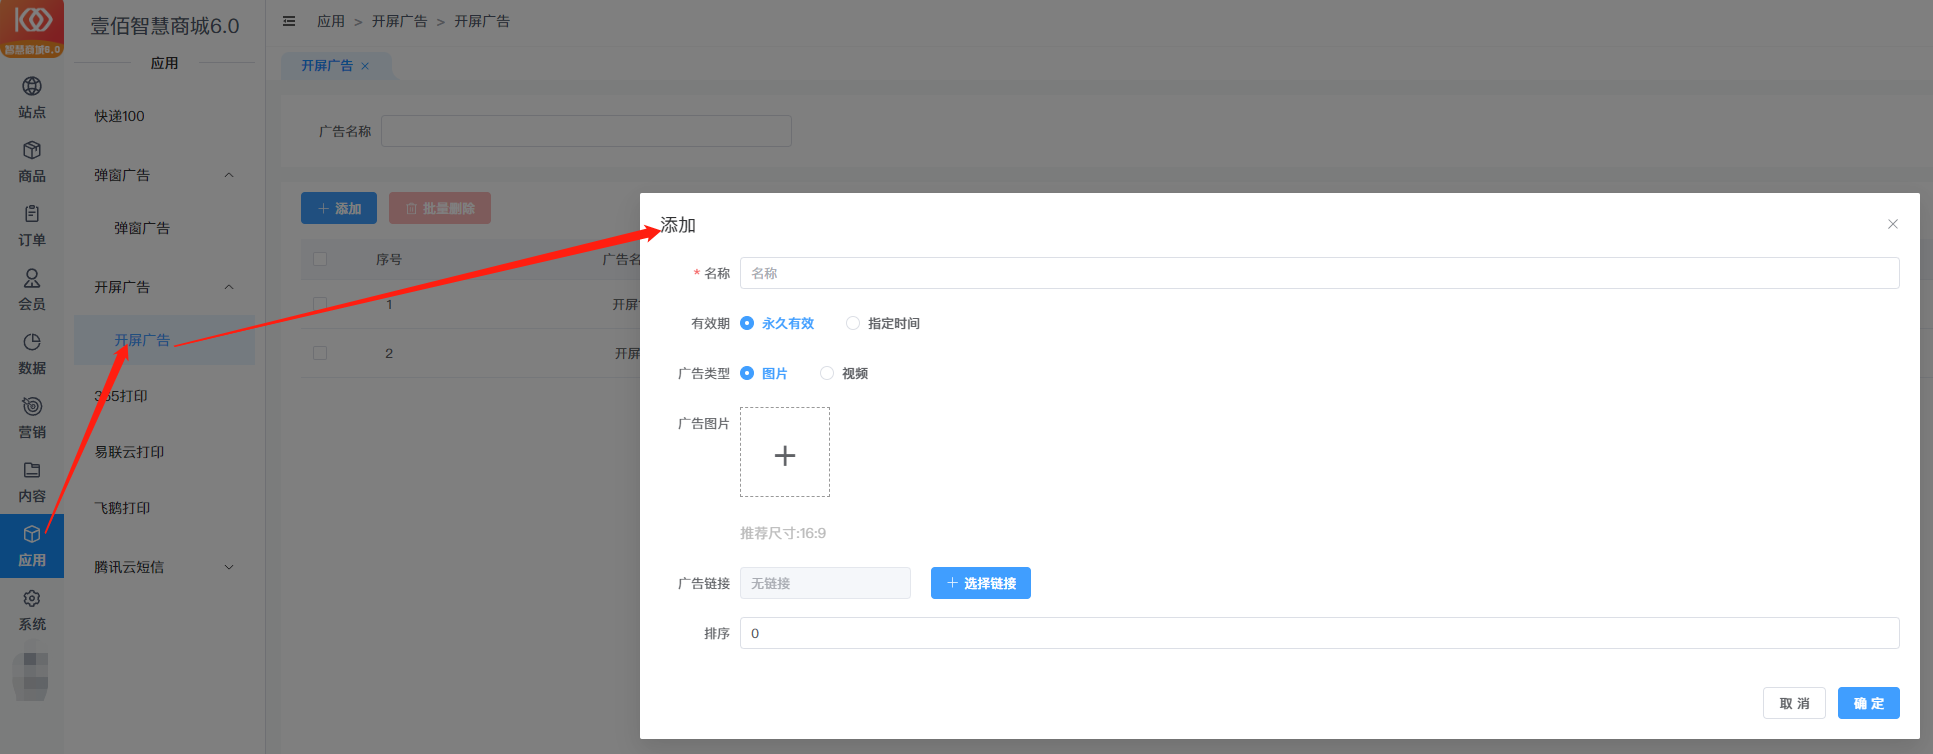Image resolution: width=1933 pixels, height=754 pixels.
Task: Close the 开屏广告 tab with its x
Action: (365, 66)
